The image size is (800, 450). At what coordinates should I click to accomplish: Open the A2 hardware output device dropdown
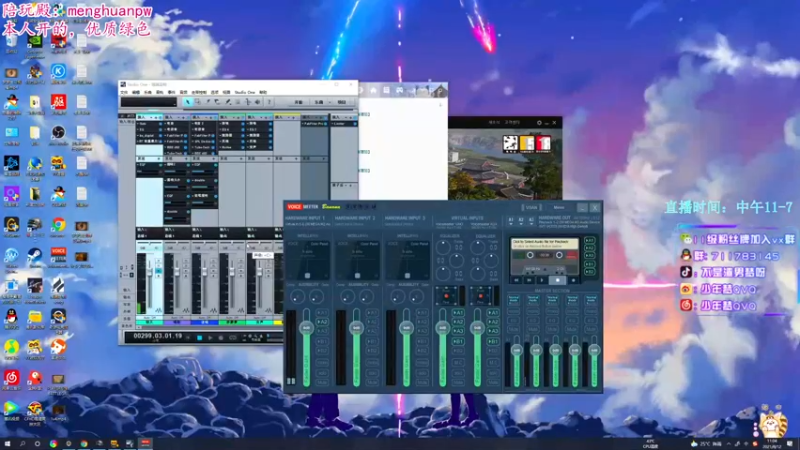click(x=521, y=220)
